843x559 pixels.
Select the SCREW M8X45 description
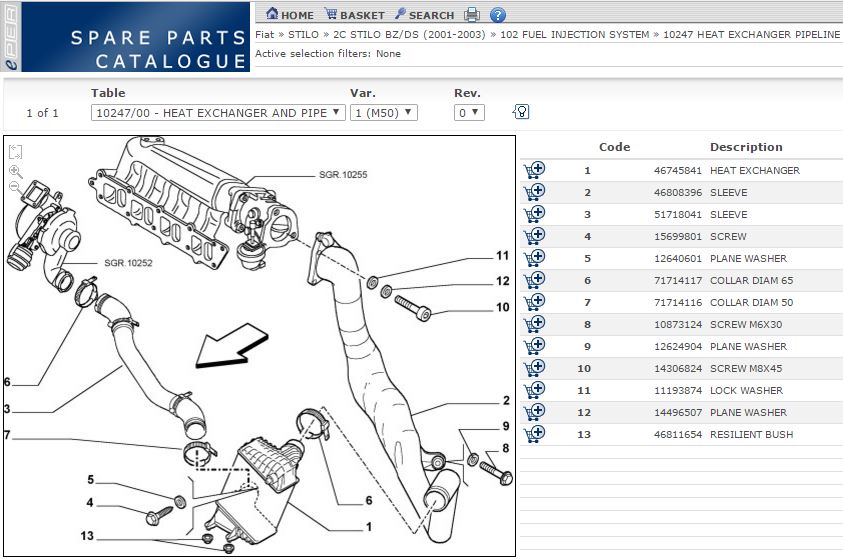(746, 369)
